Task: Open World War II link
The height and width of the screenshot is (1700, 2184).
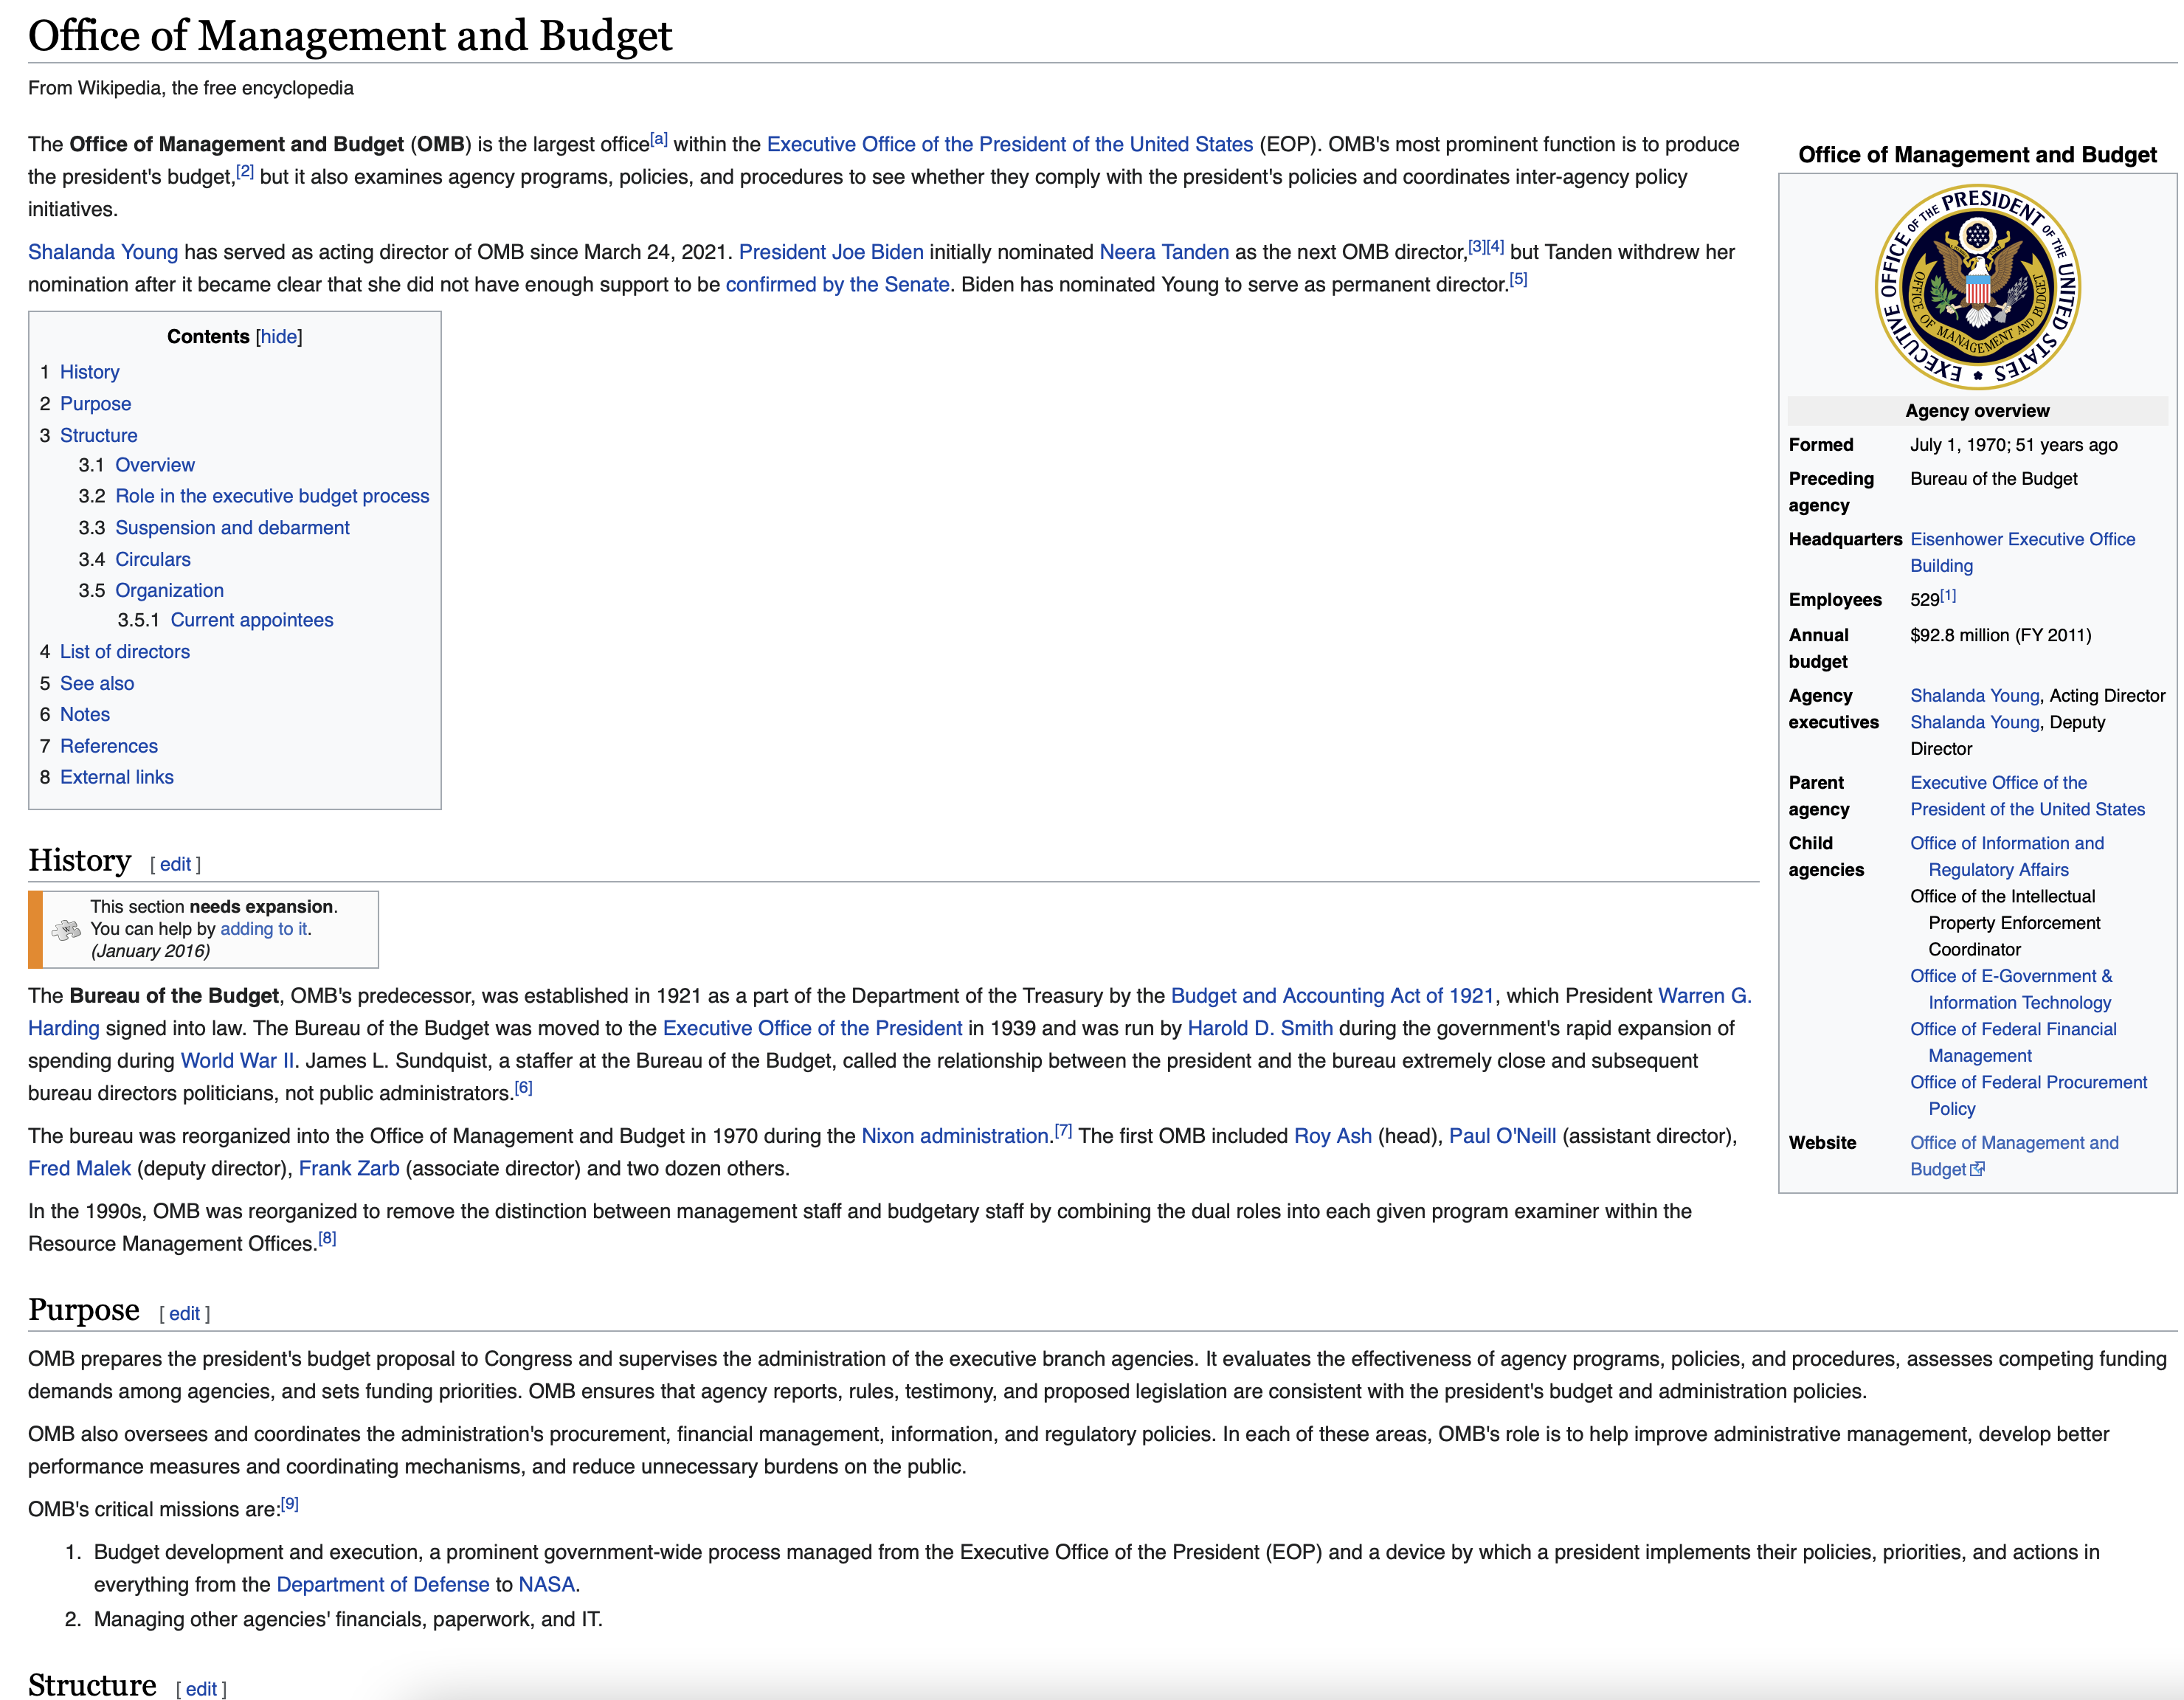Action: click(238, 1060)
